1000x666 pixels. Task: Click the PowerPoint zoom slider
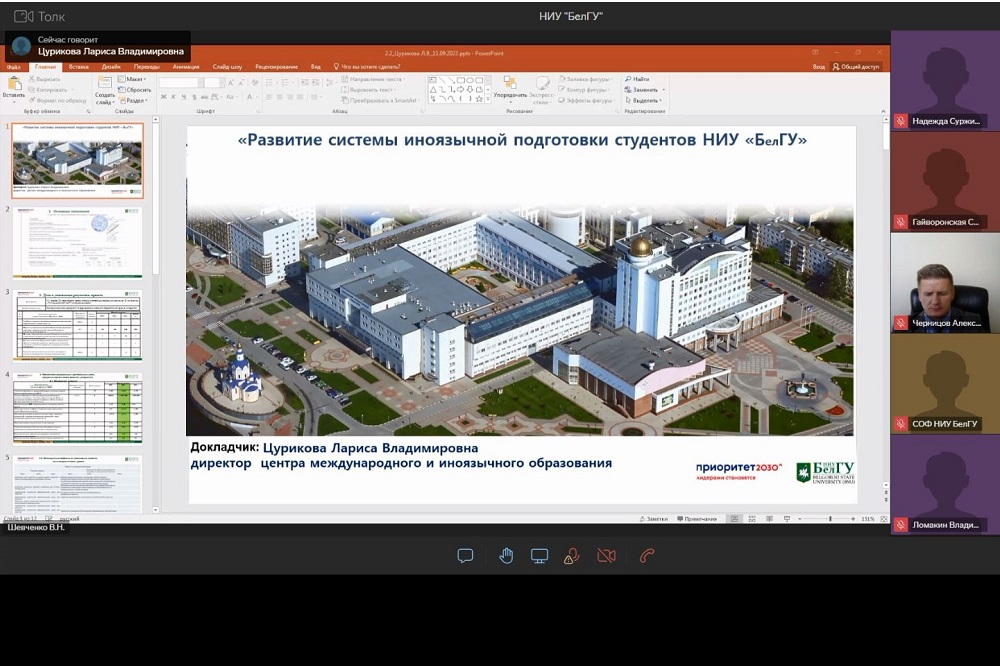tap(830, 519)
